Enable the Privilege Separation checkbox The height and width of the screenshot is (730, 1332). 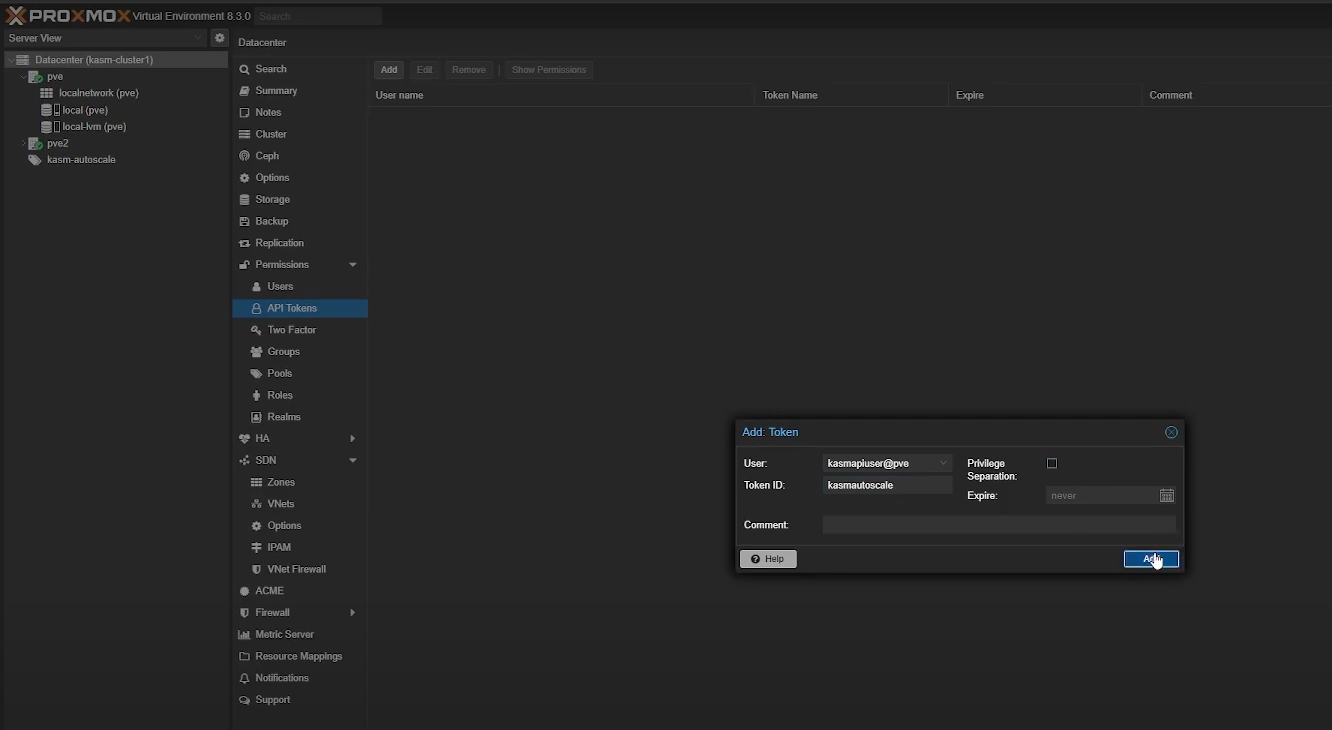(x=1052, y=463)
